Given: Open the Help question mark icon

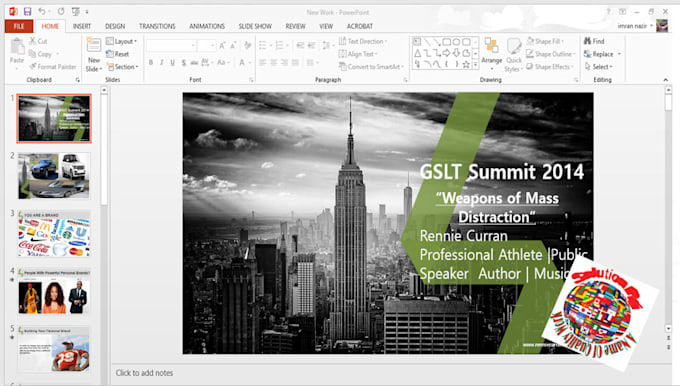Looking at the screenshot, I should click(x=608, y=12).
